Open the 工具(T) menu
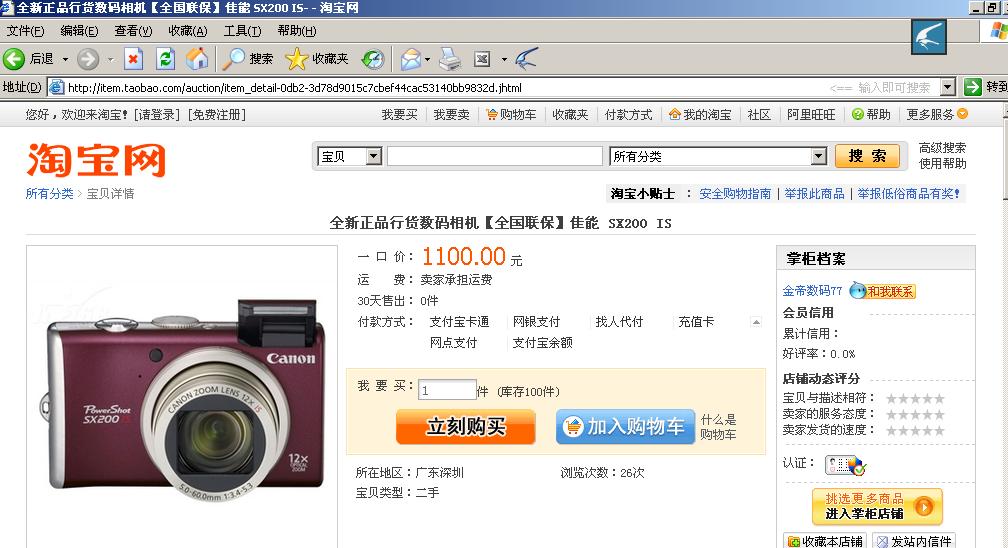Screen dimensions: 1008x548 click(x=242, y=31)
